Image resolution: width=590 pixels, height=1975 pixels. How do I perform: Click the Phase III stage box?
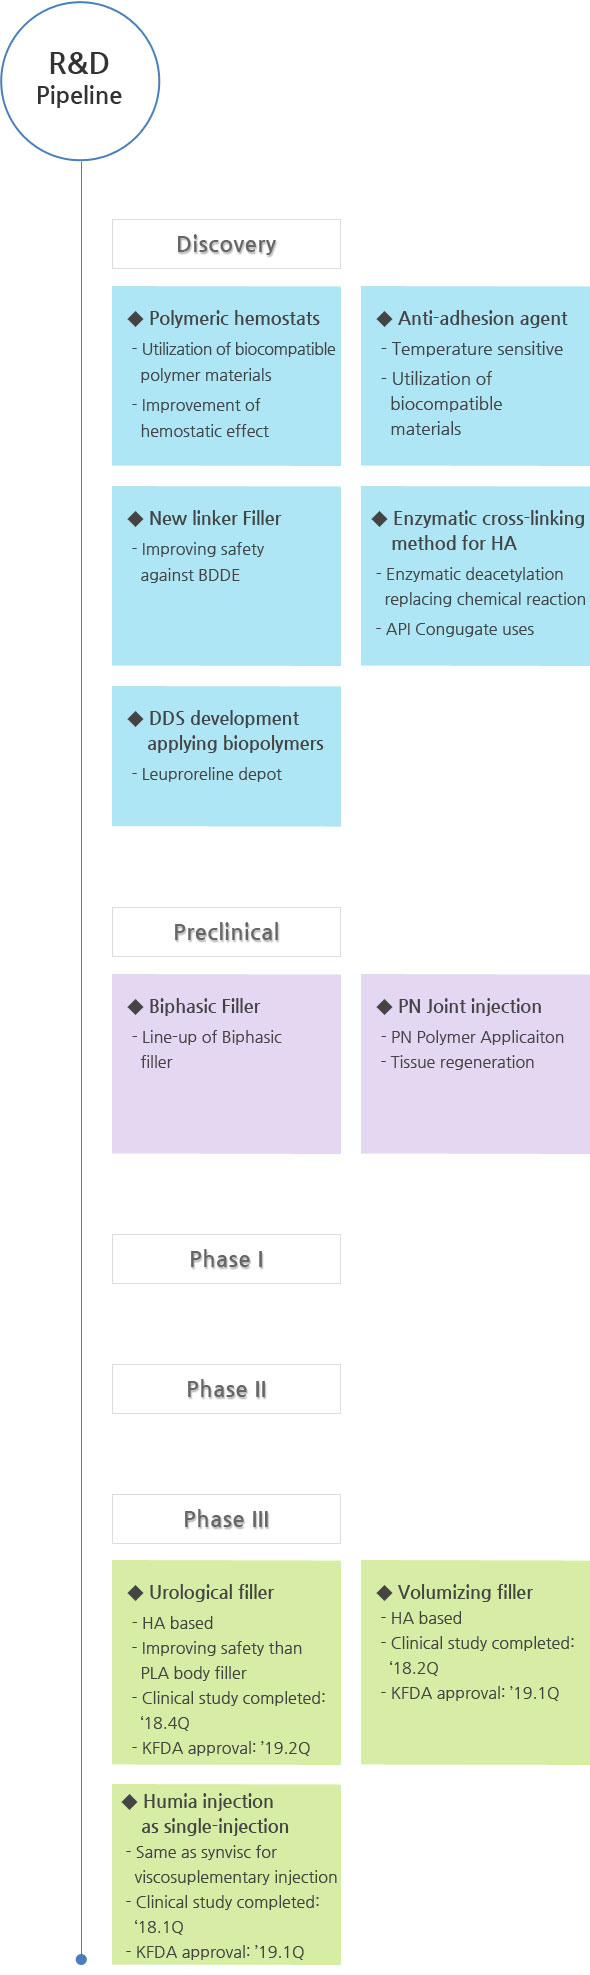click(x=226, y=1519)
